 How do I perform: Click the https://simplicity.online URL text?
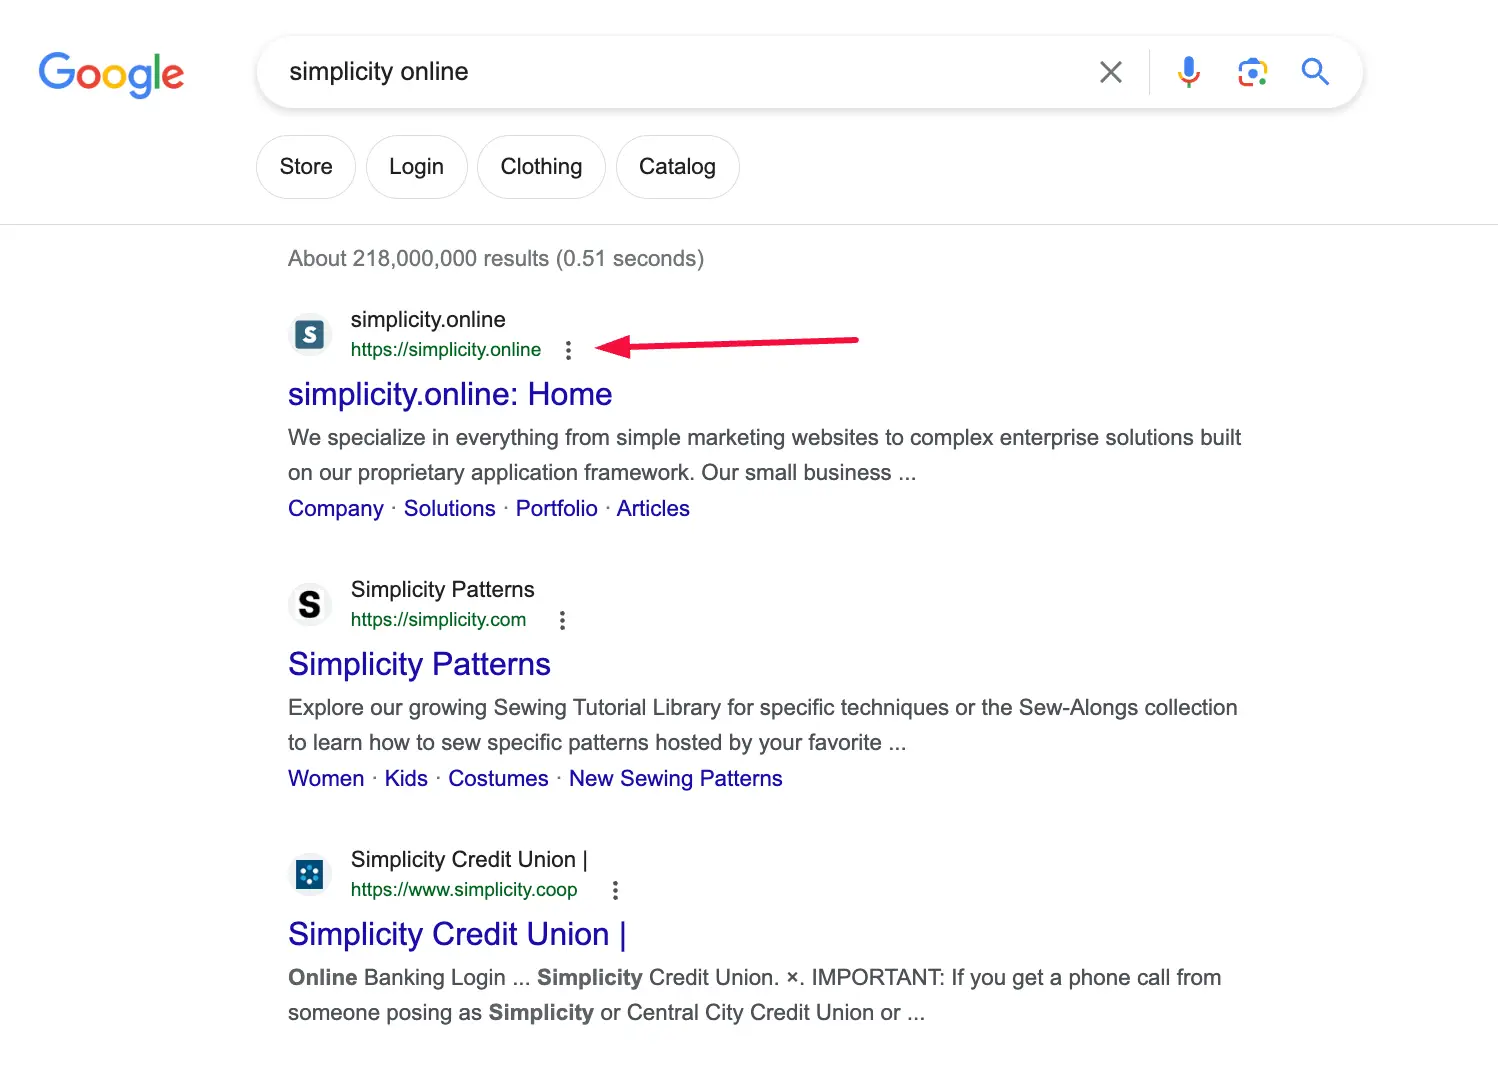[446, 350]
